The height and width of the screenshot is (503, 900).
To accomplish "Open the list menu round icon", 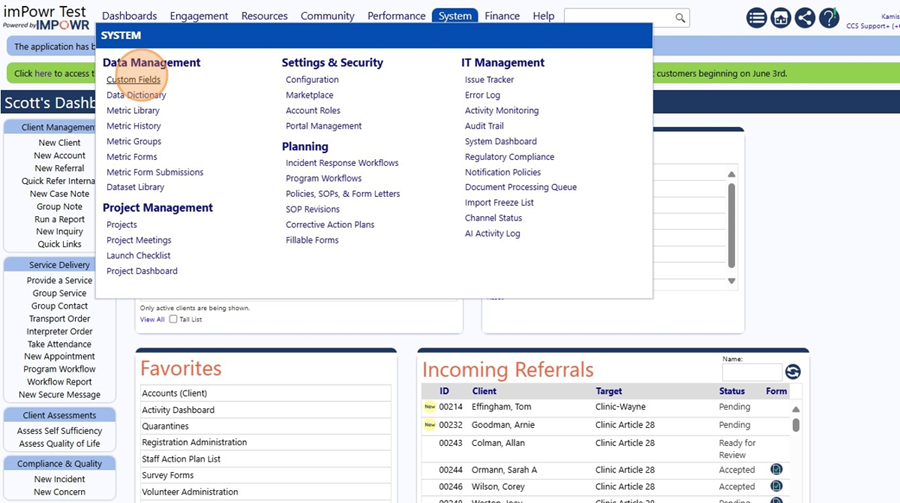I will click(757, 18).
